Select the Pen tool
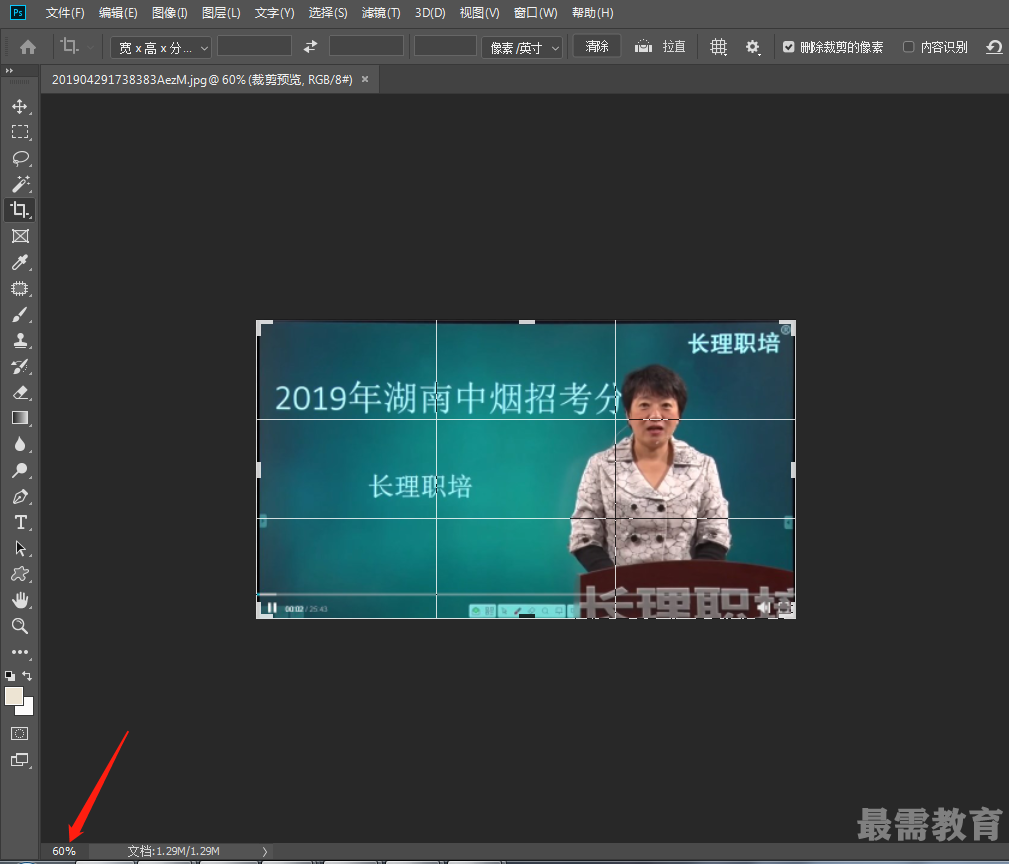 point(20,497)
